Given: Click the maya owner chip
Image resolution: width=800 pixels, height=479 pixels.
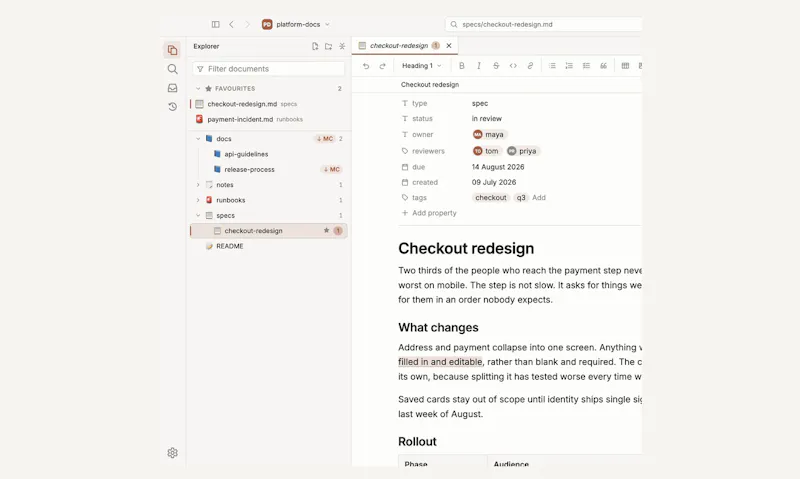Looking at the screenshot, I should click(x=489, y=135).
